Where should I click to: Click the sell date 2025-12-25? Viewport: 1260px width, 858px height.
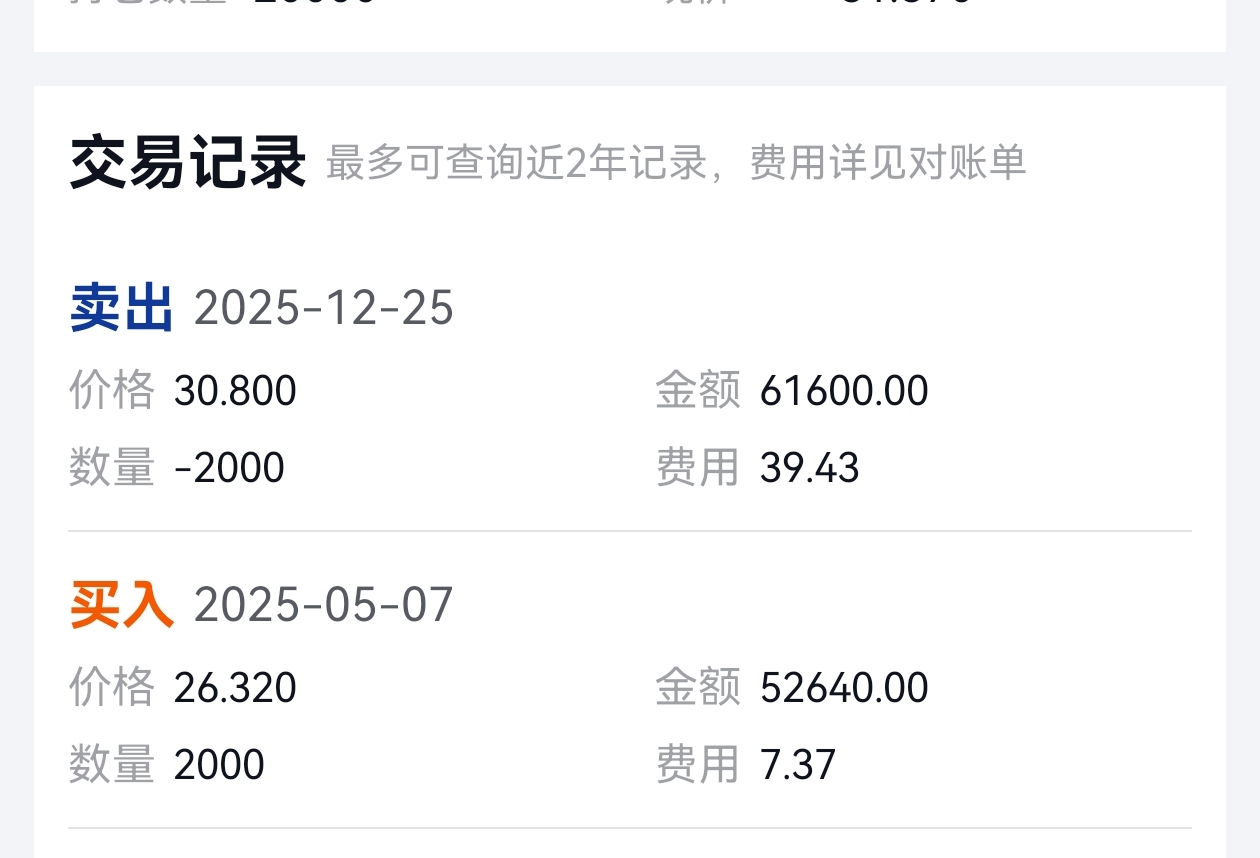click(x=324, y=308)
